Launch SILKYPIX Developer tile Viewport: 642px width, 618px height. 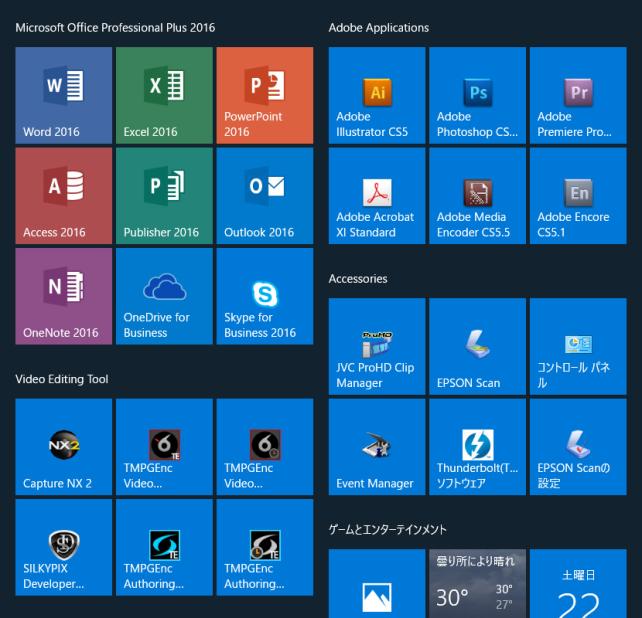(63, 547)
